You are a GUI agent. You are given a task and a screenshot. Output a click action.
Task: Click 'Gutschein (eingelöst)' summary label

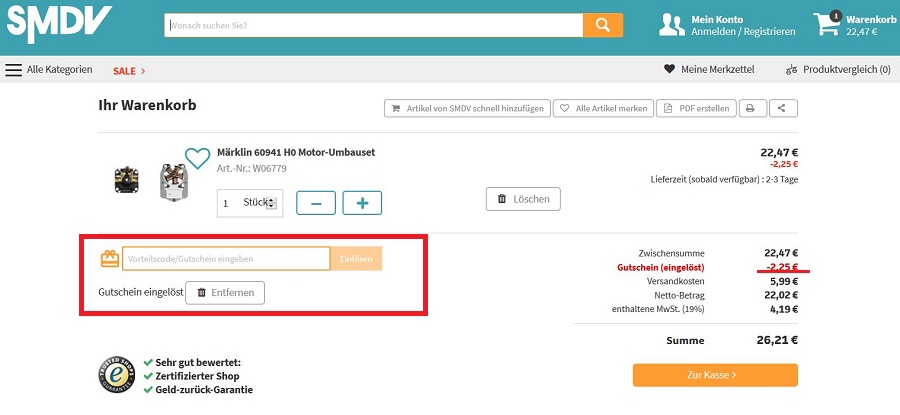(661, 267)
